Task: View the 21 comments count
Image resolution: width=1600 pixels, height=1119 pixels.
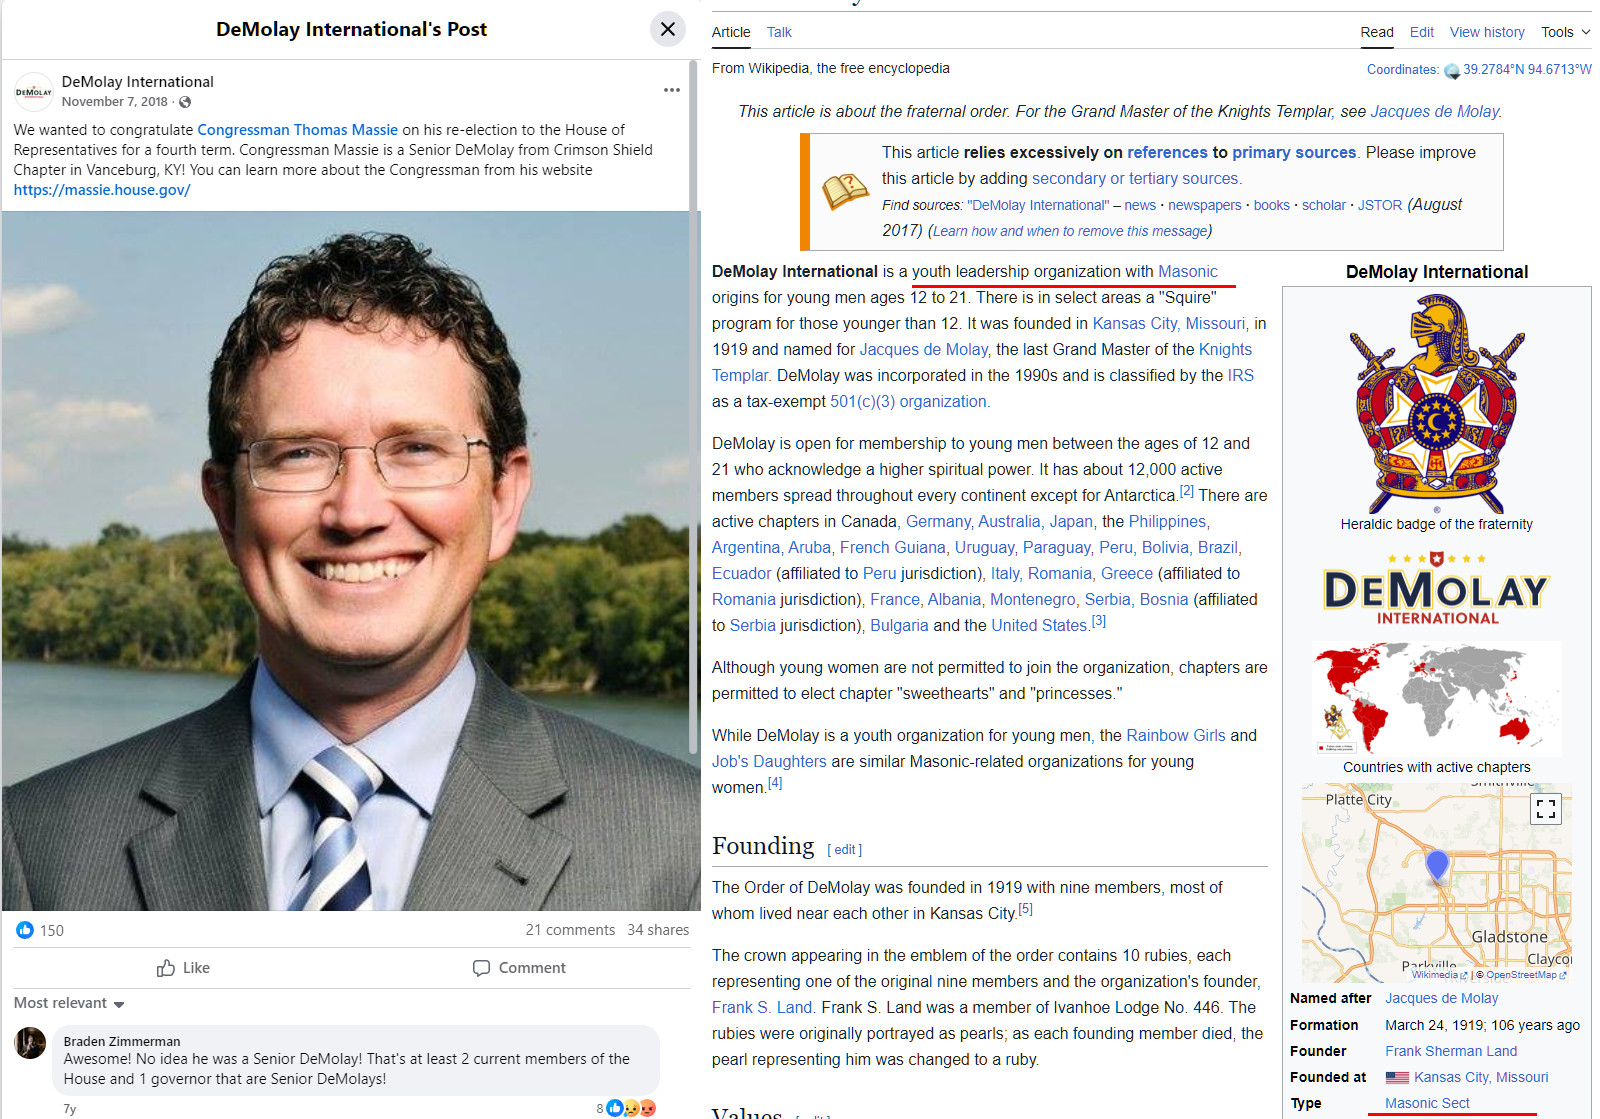Action: pyautogui.click(x=570, y=930)
